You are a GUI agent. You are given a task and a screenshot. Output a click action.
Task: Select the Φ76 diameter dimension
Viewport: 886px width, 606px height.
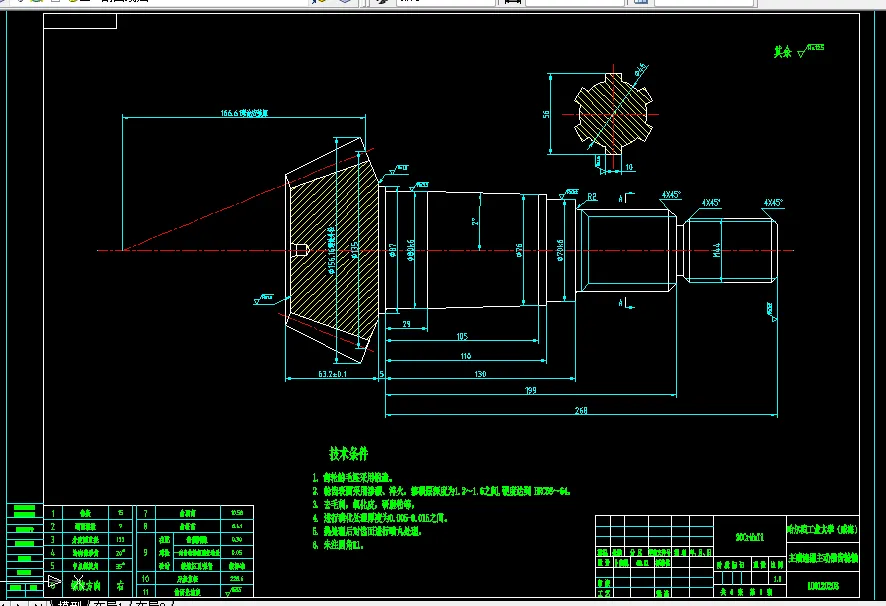[x=519, y=250]
